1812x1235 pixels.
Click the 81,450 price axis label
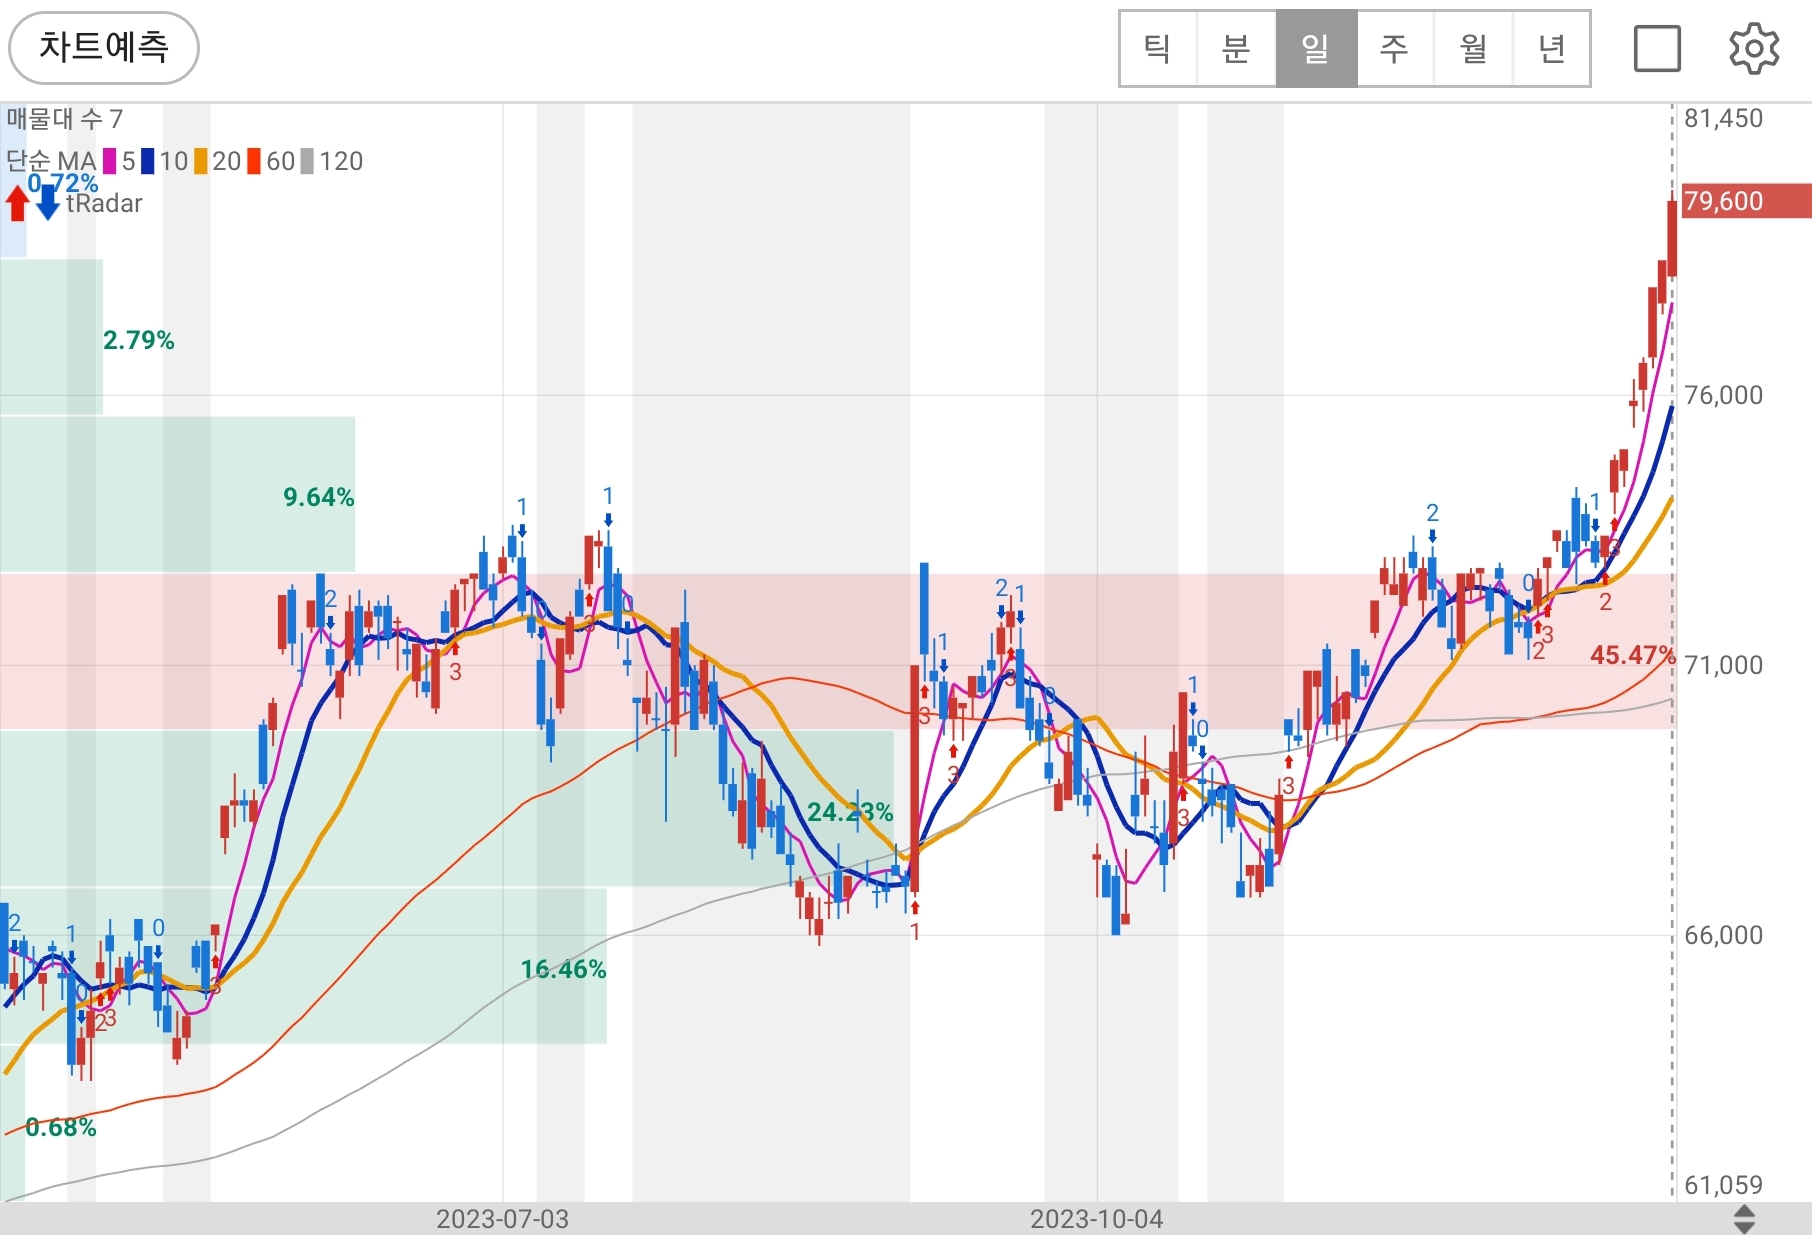[1724, 119]
